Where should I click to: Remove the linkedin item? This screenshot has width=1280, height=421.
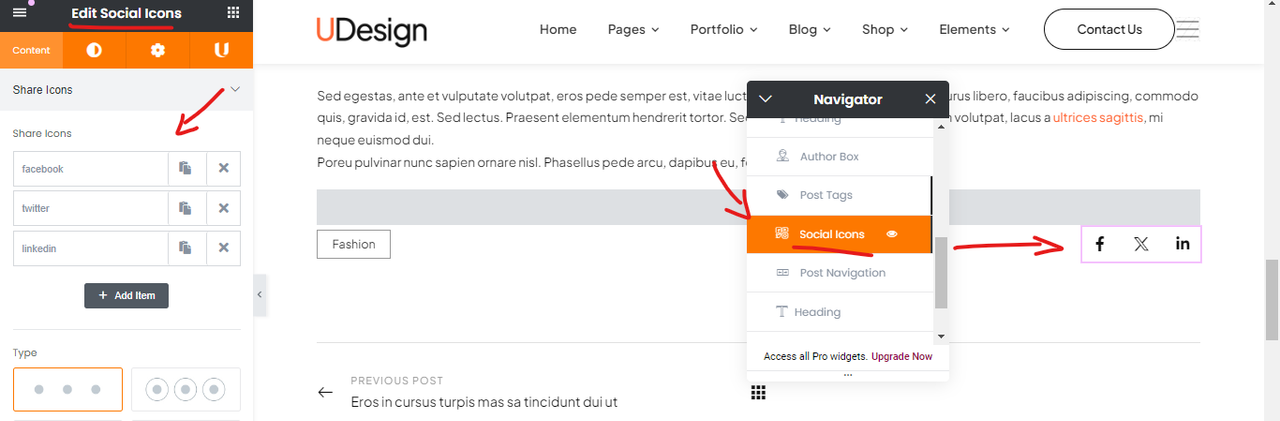pos(224,247)
